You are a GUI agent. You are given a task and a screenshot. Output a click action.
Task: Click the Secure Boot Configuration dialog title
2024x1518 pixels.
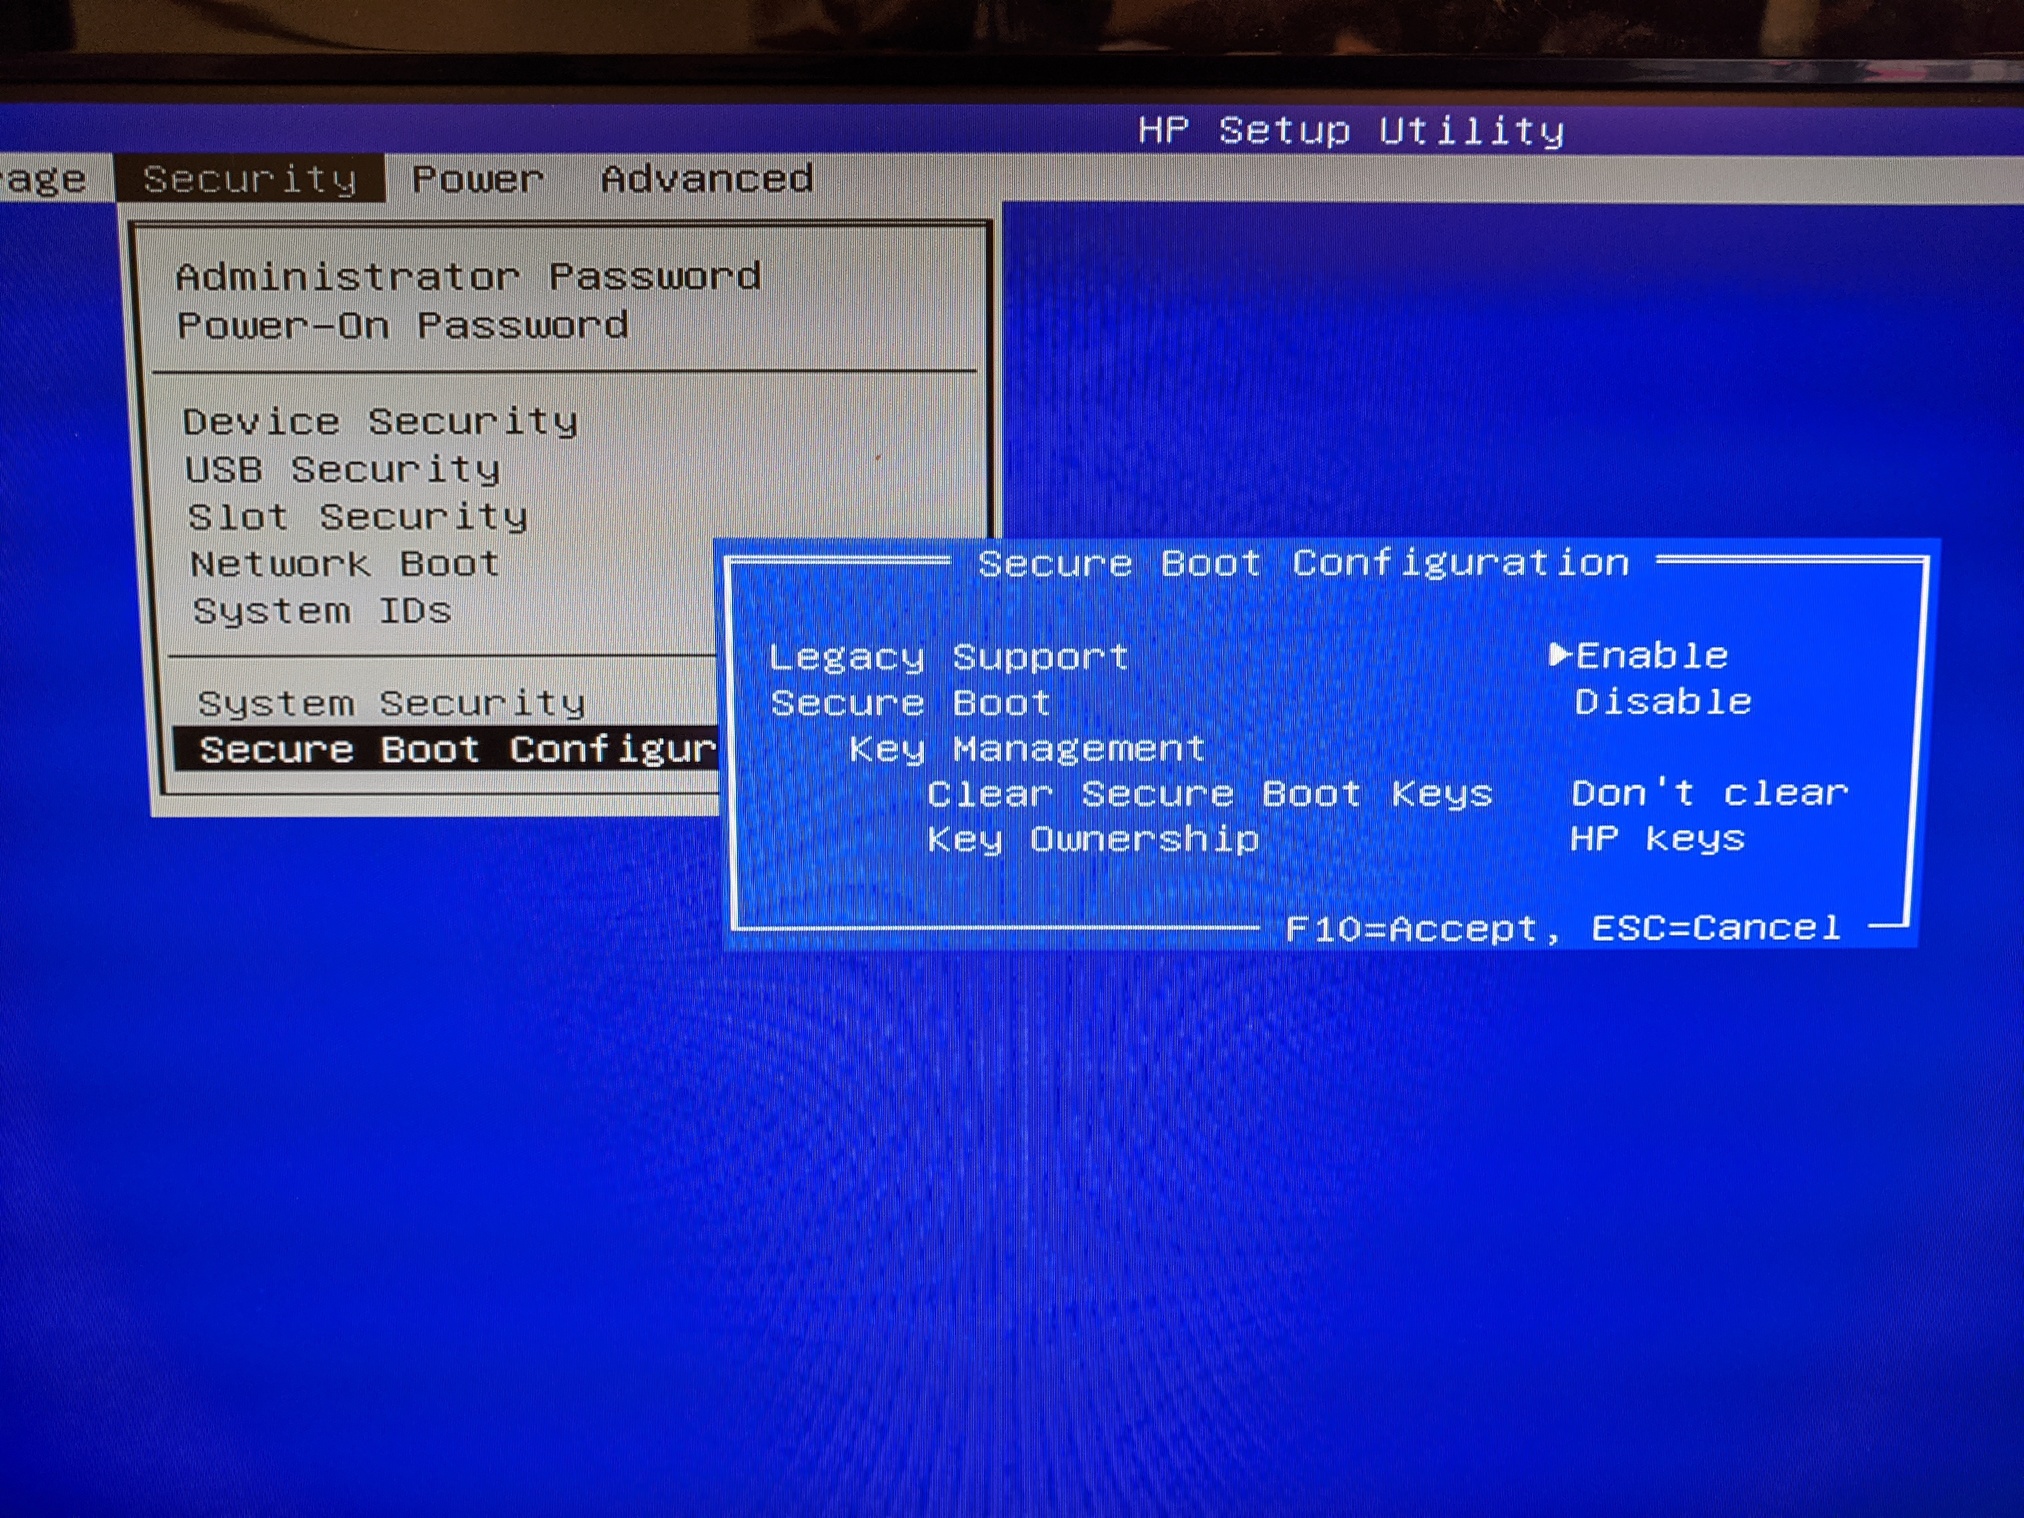[x=1304, y=563]
